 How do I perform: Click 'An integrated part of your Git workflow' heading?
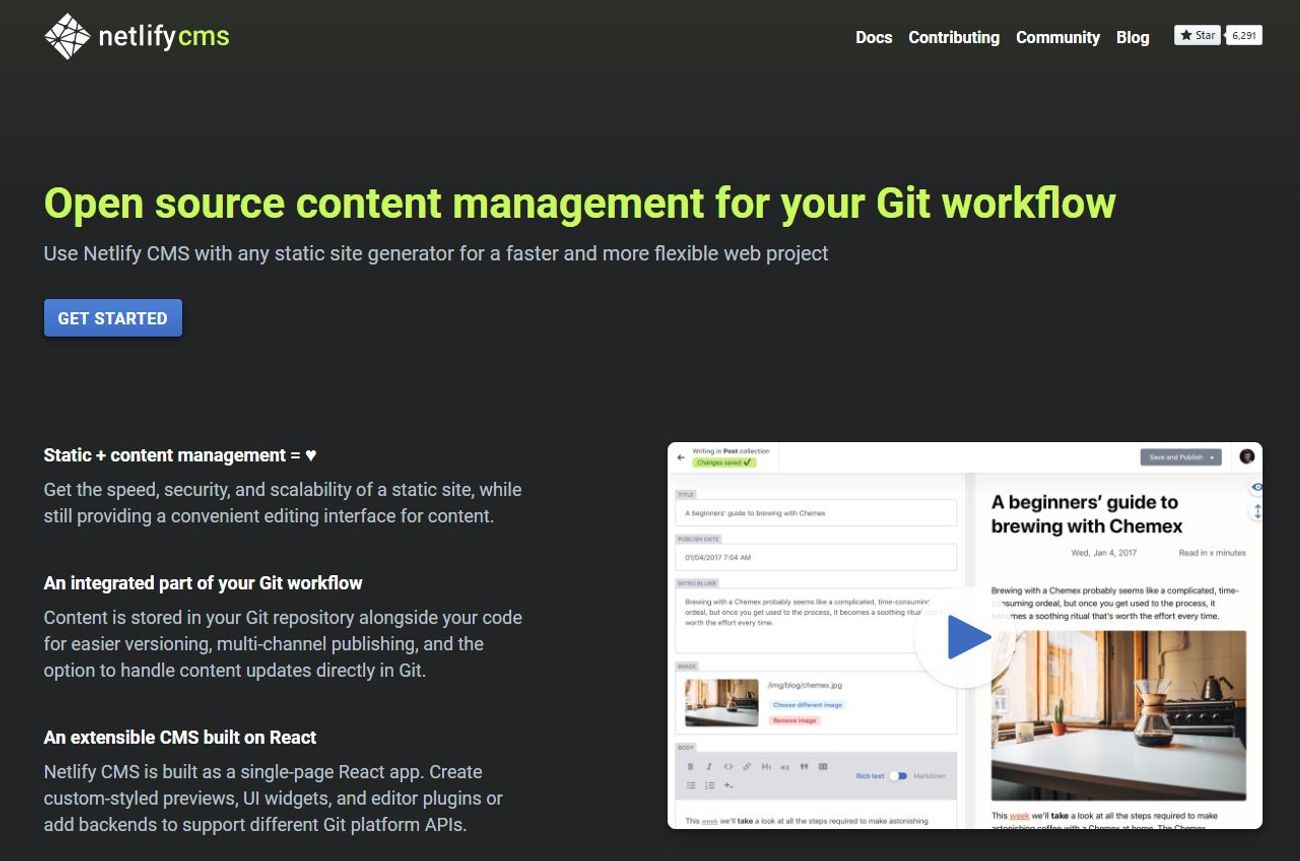coord(203,583)
